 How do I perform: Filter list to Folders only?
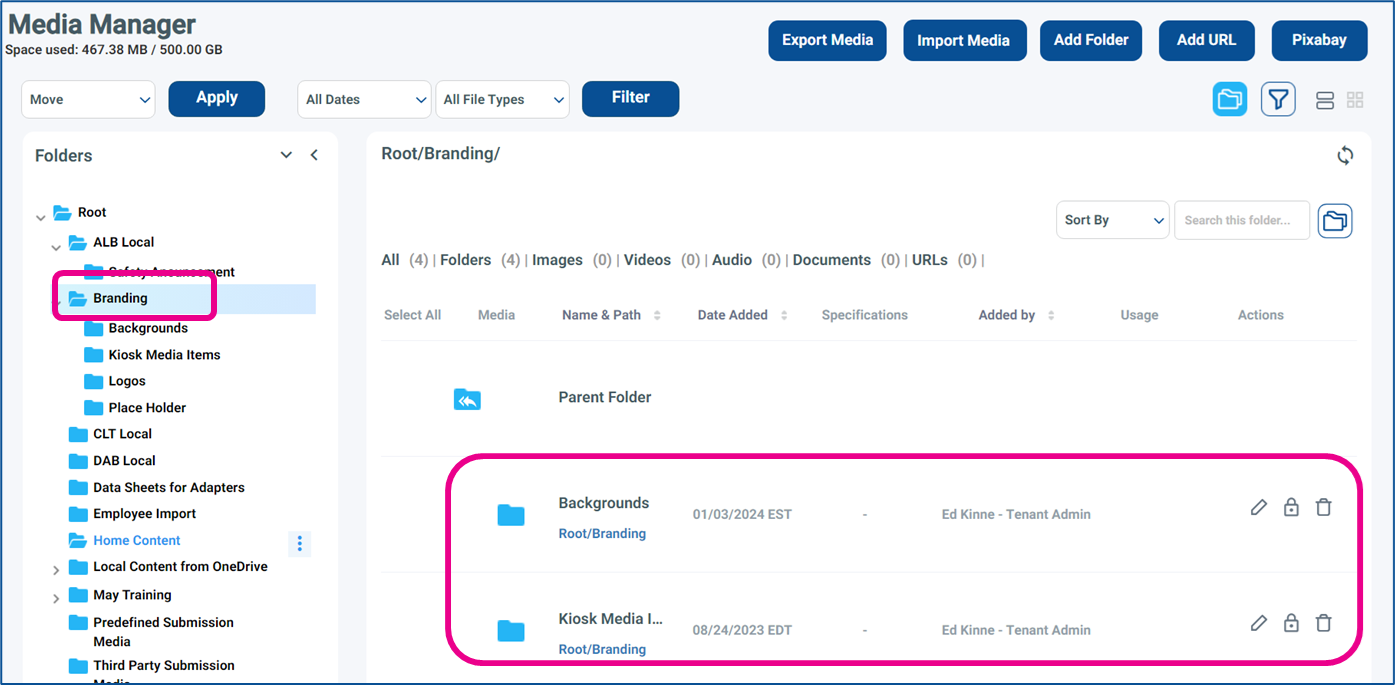[465, 260]
